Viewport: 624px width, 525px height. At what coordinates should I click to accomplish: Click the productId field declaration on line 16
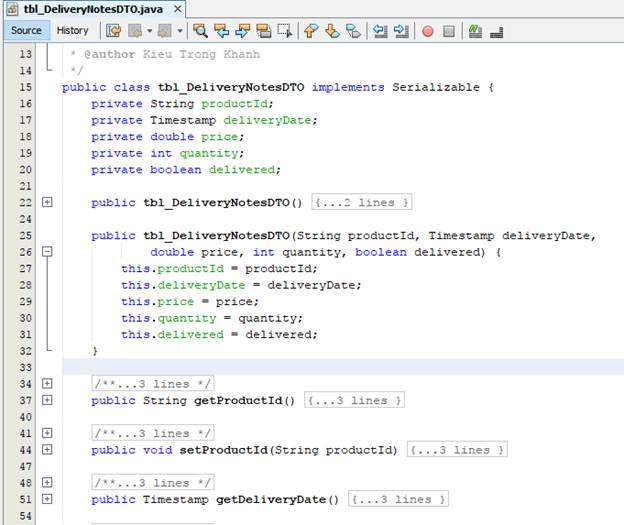point(234,104)
